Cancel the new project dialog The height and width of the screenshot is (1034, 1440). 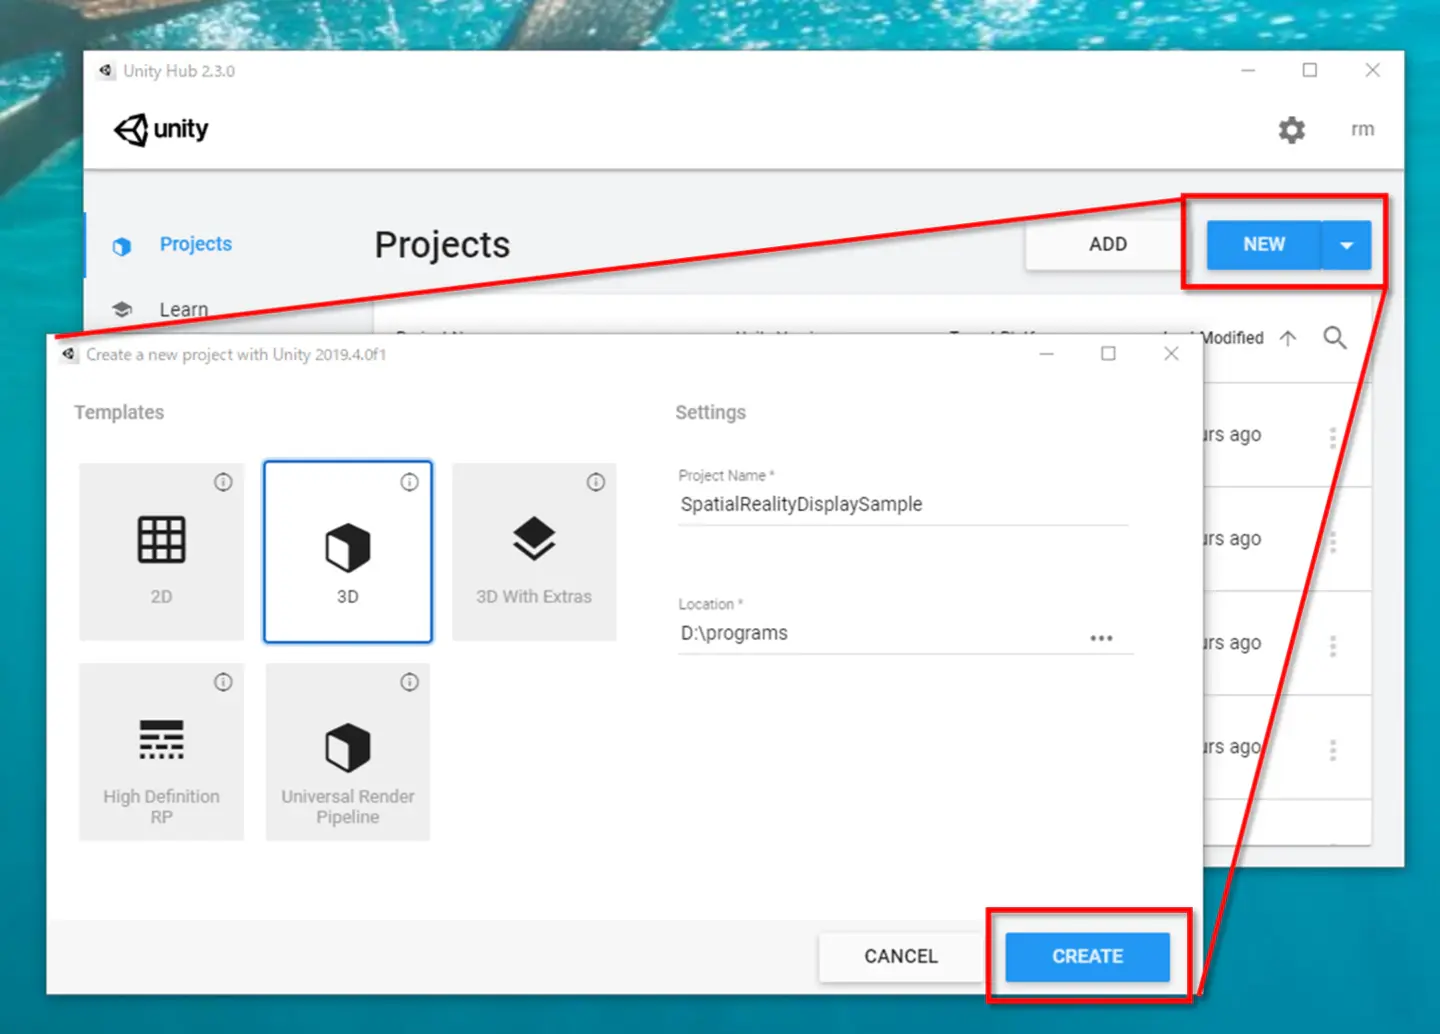click(x=900, y=956)
